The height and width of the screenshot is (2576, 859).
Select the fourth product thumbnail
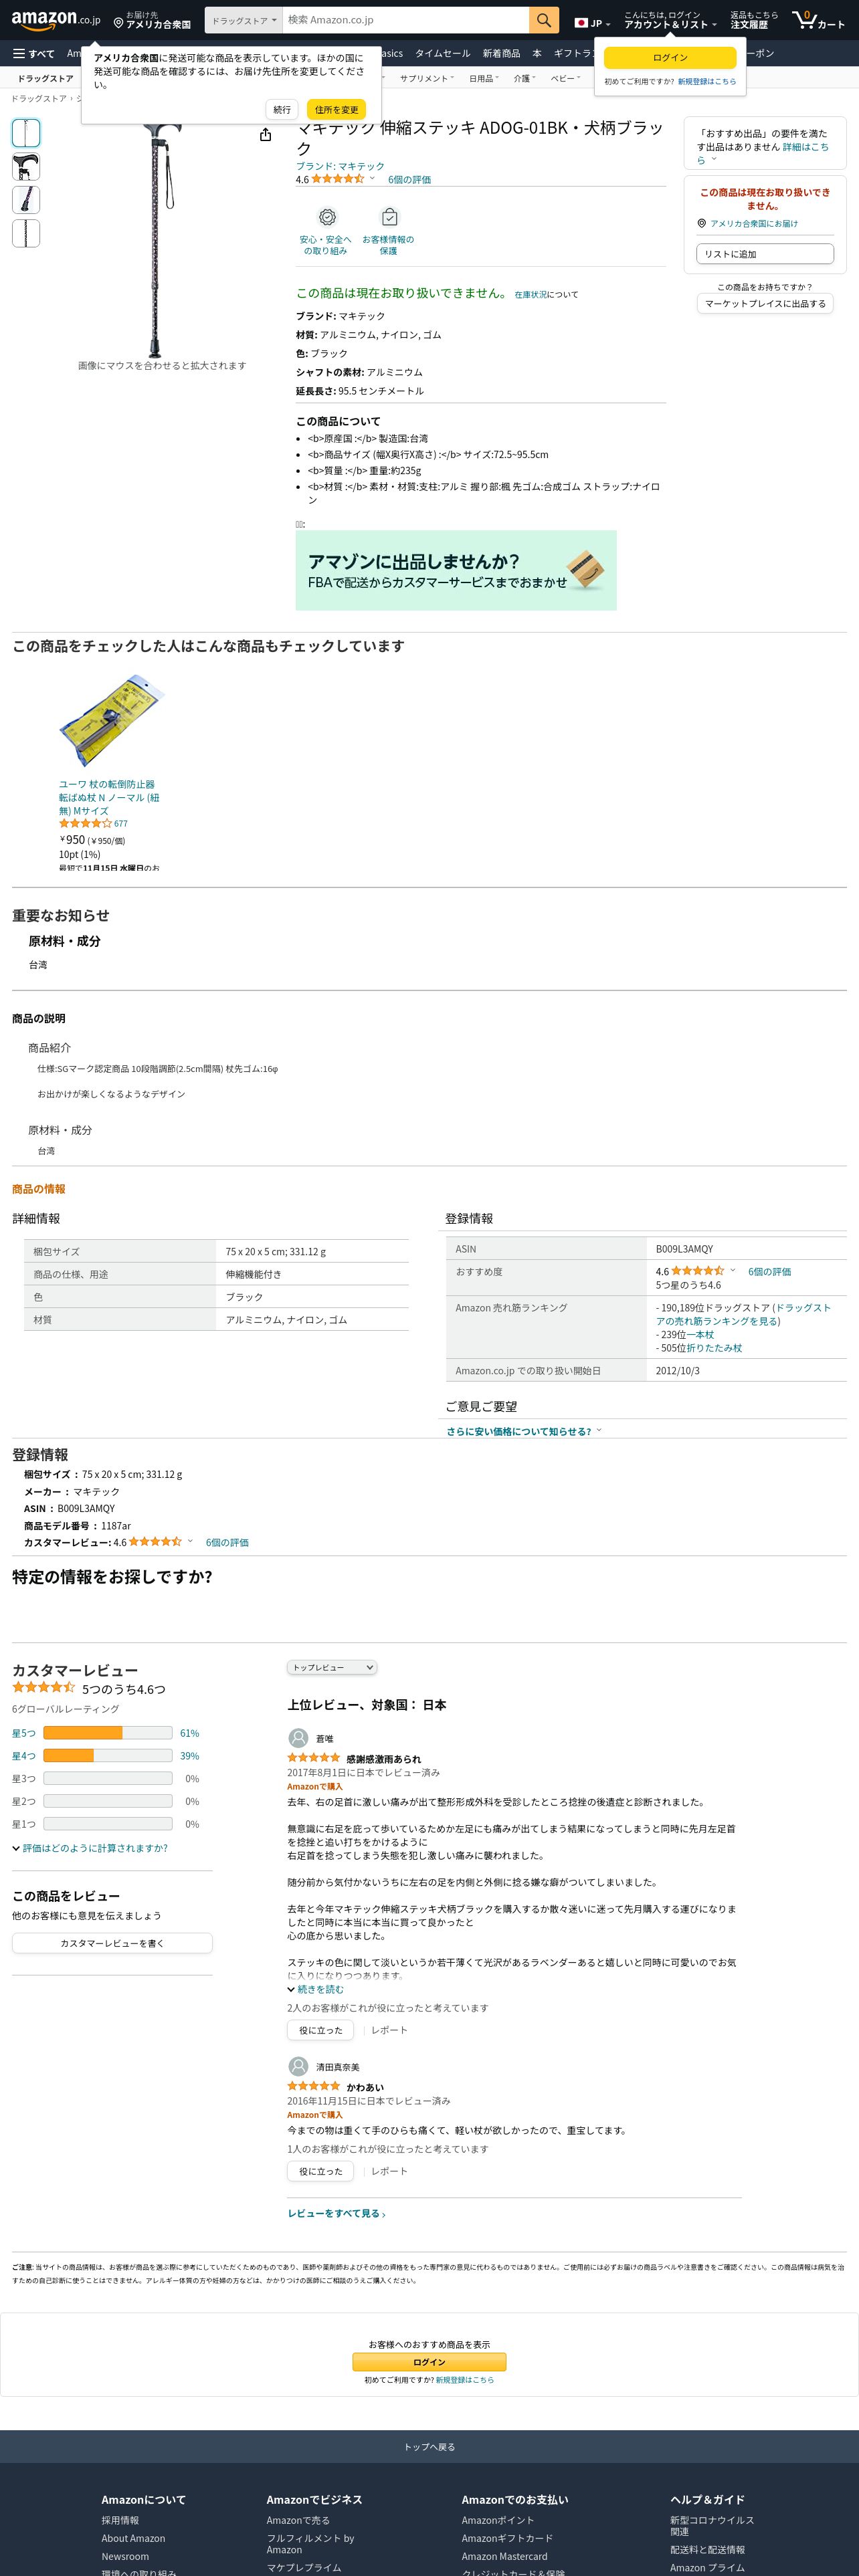26,233
